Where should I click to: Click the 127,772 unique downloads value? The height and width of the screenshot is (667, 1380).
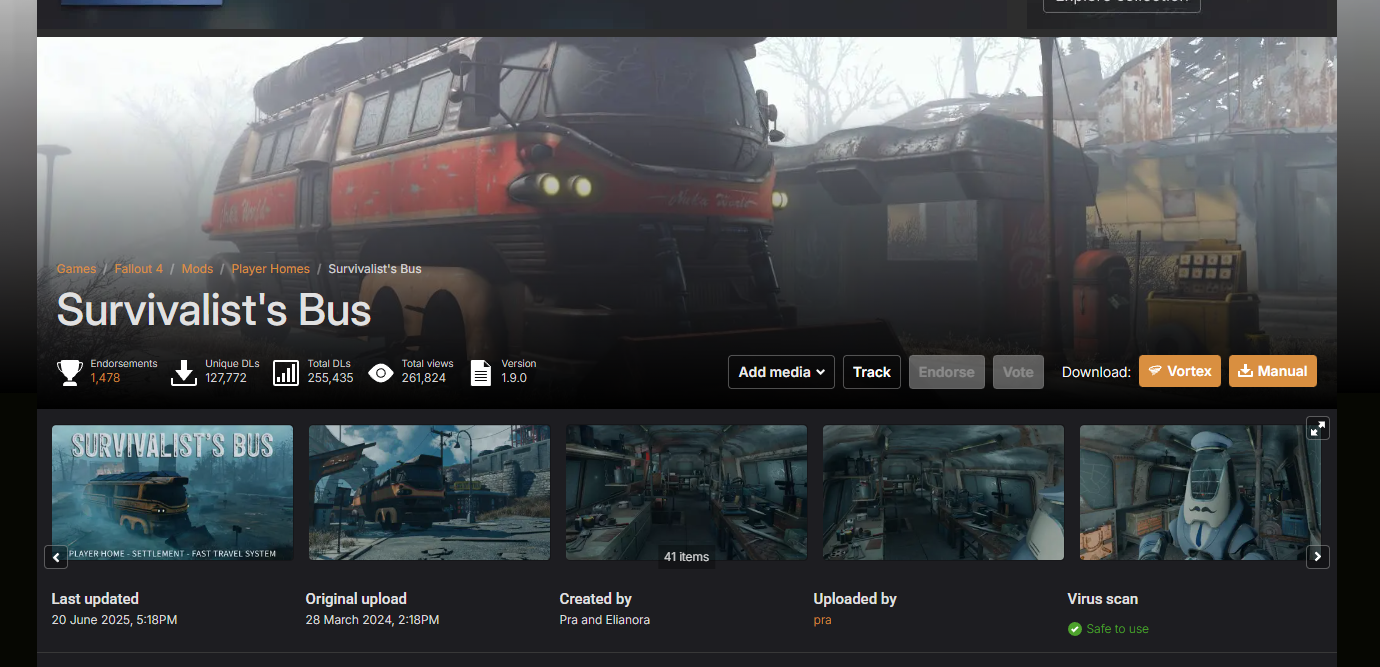(226, 378)
